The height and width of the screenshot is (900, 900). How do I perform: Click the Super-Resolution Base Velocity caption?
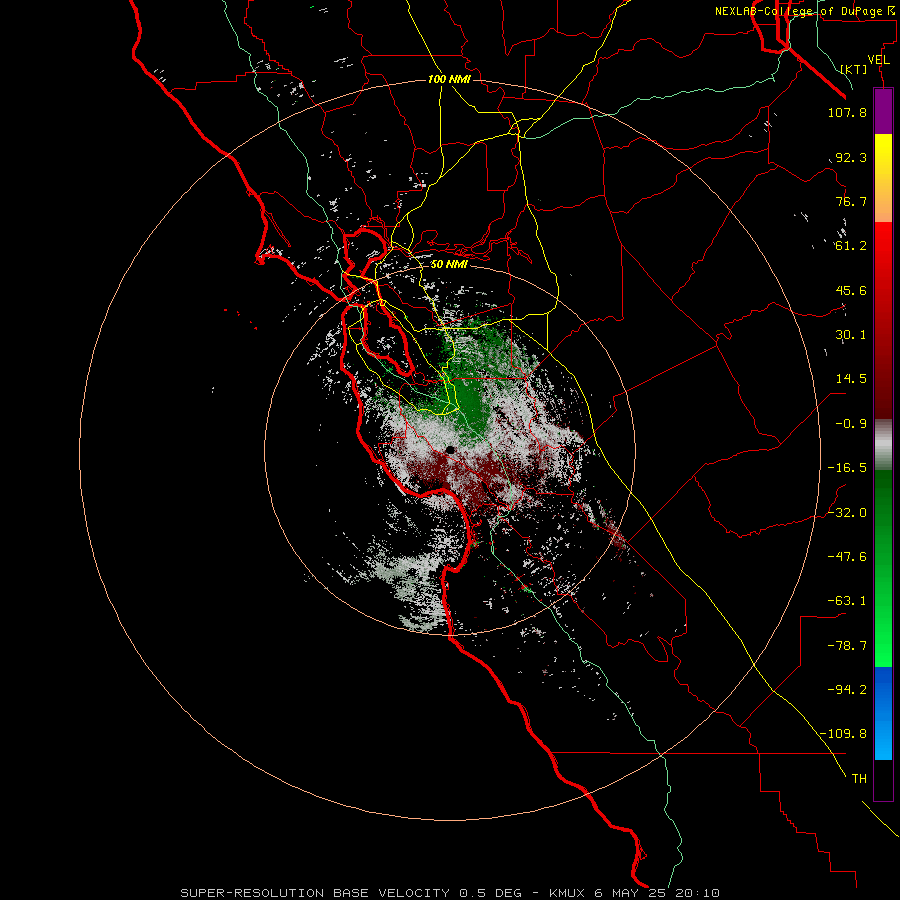(x=450, y=893)
